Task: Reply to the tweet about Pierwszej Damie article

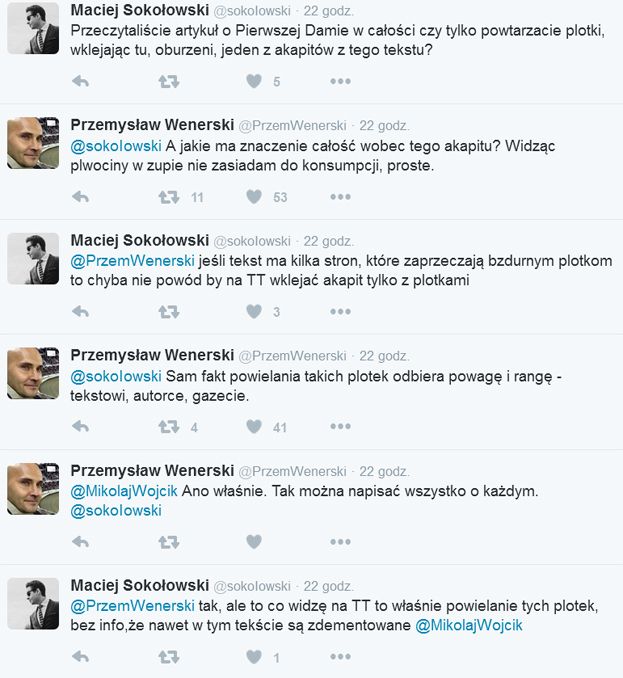Action: click(80, 81)
